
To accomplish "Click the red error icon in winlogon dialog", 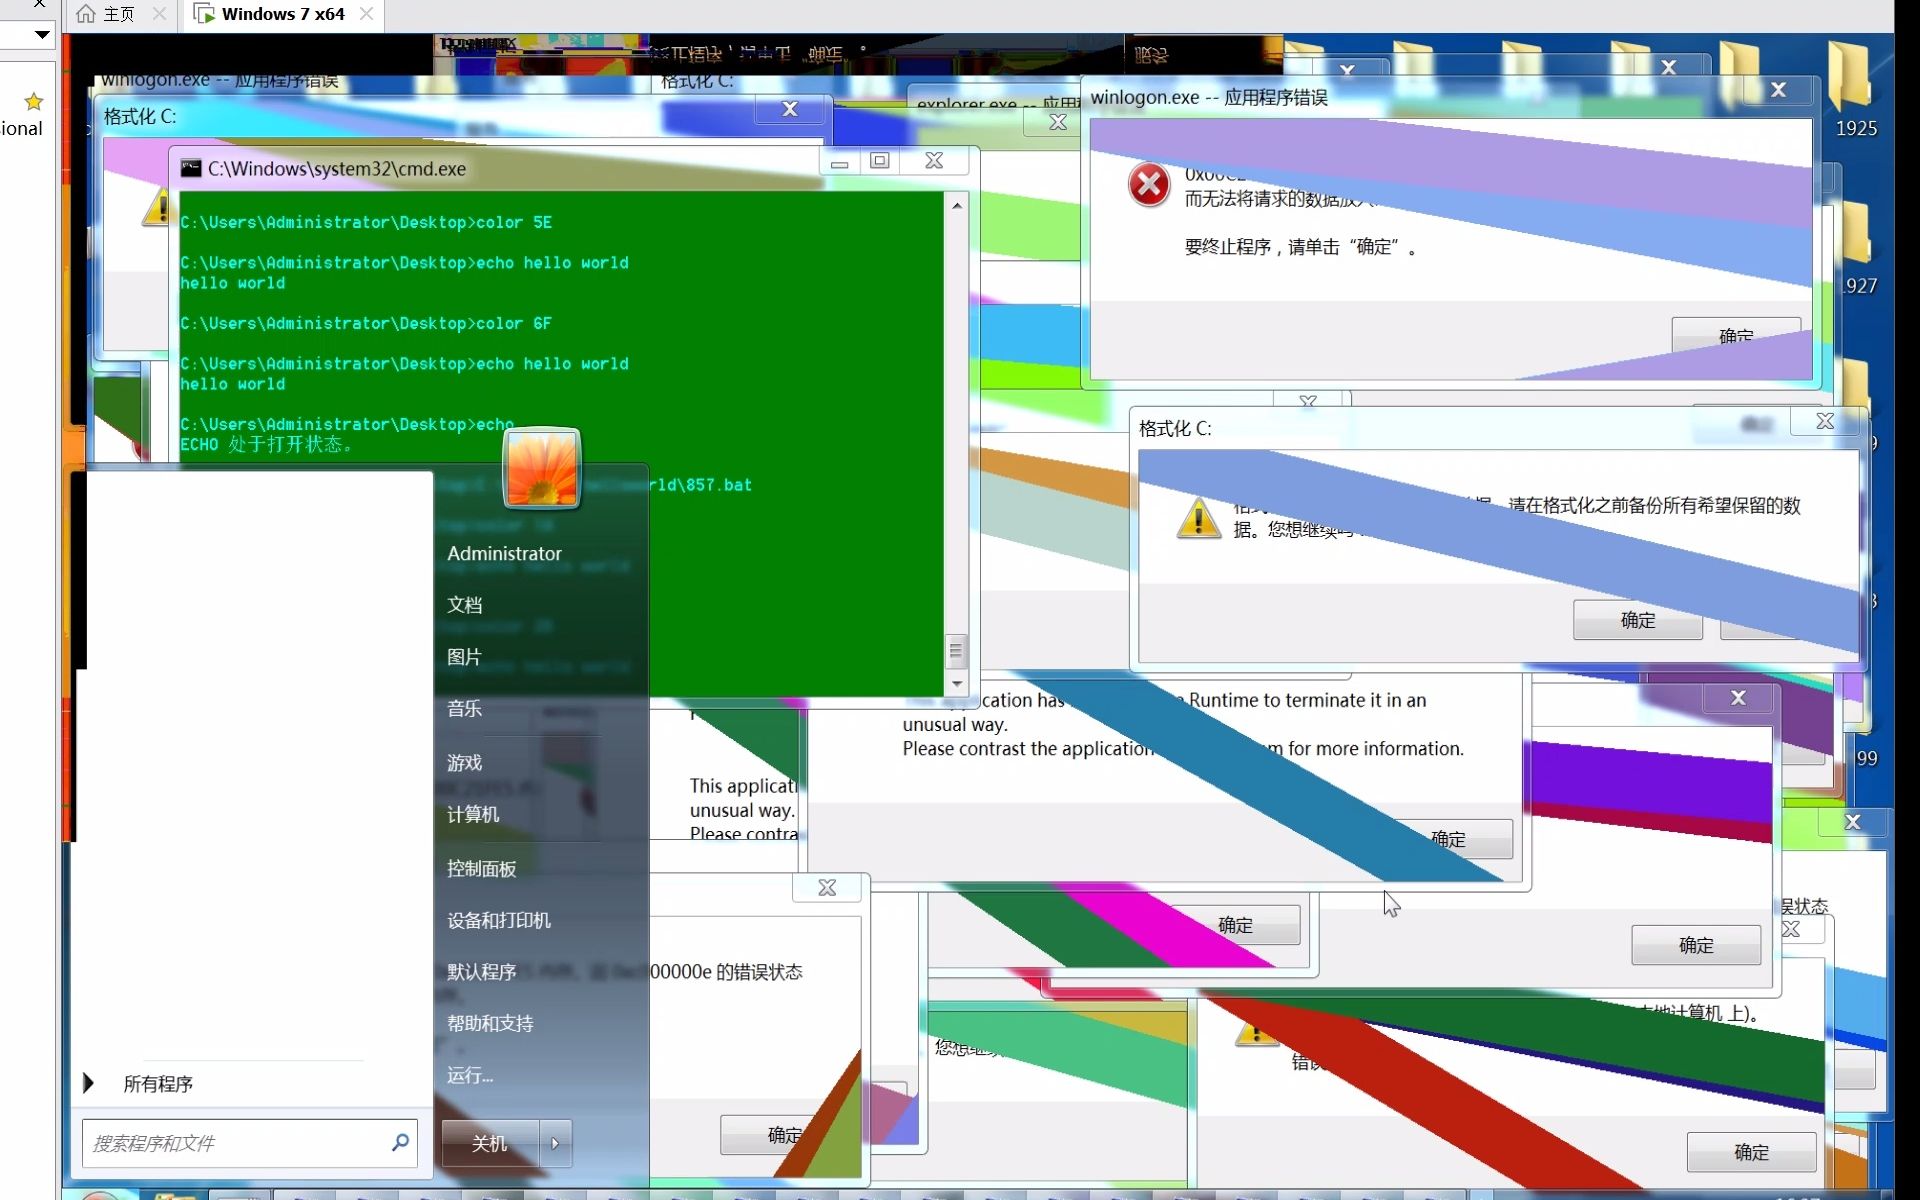I will click(1149, 185).
